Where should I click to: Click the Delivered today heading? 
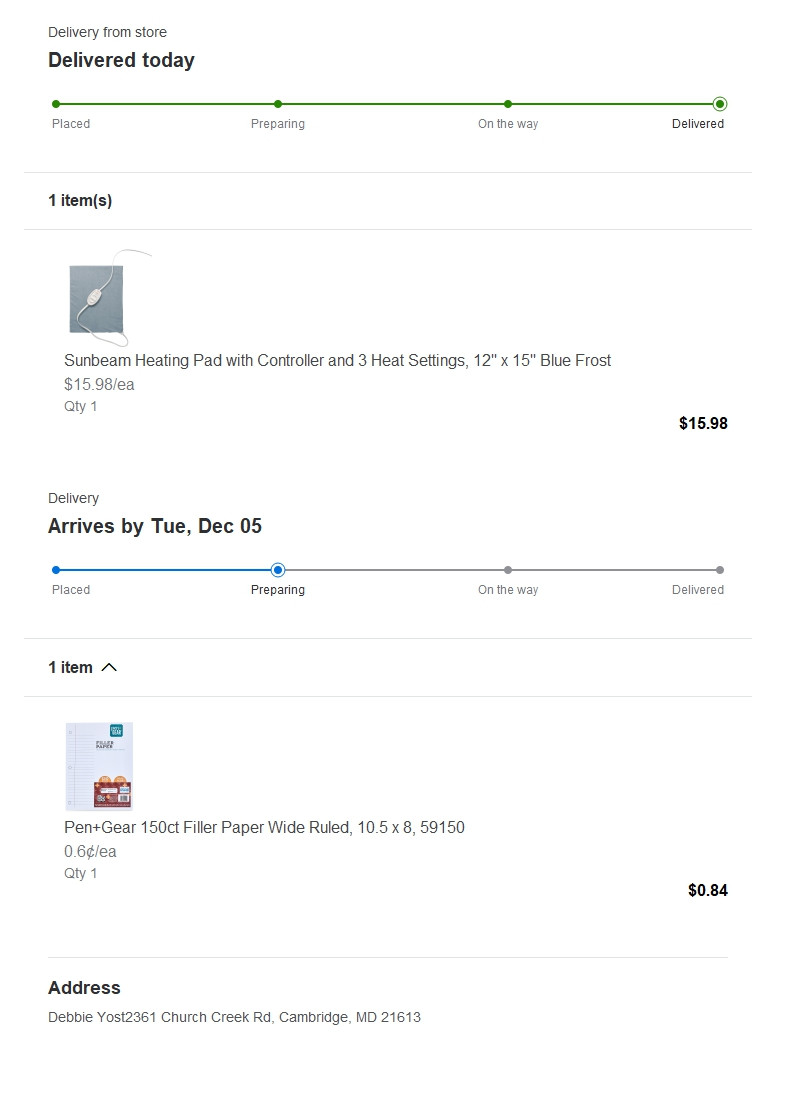[121, 60]
